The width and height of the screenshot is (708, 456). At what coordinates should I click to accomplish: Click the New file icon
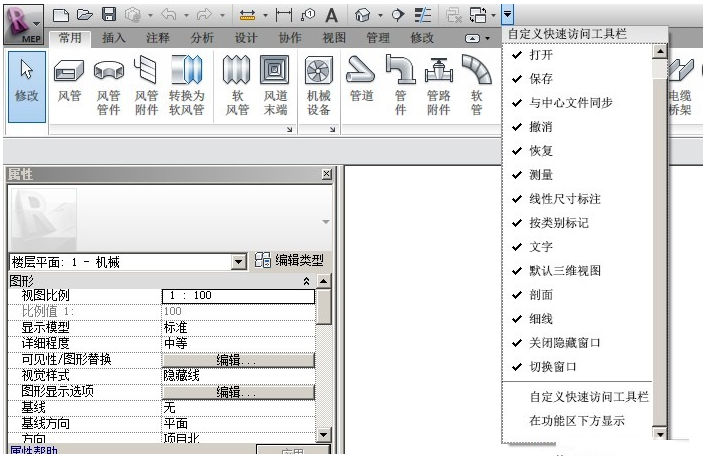[61, 15]
